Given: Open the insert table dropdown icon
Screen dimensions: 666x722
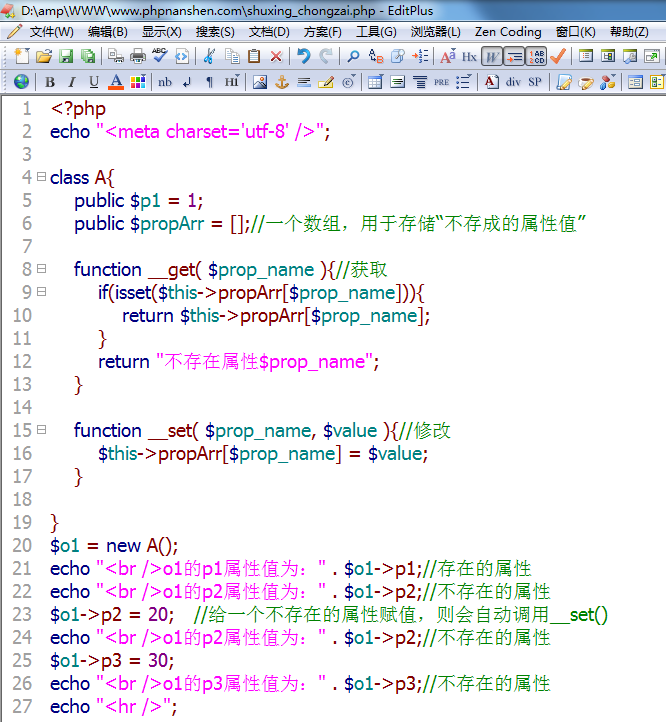Looking at the screenshot, I should pos(375,82).
